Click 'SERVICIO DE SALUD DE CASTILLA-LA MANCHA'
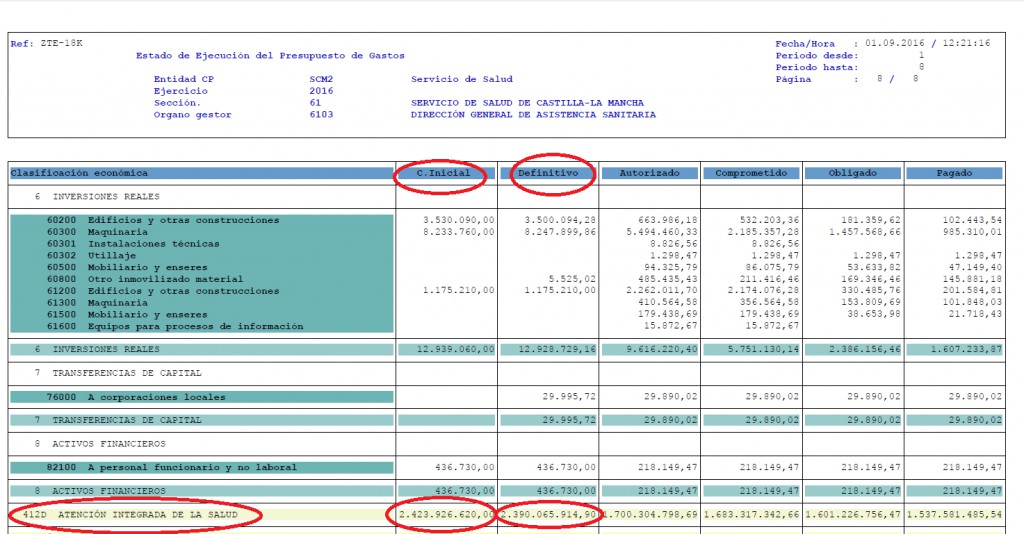The width and height of the screenshot is (1024, 534). tap(527, 102)
